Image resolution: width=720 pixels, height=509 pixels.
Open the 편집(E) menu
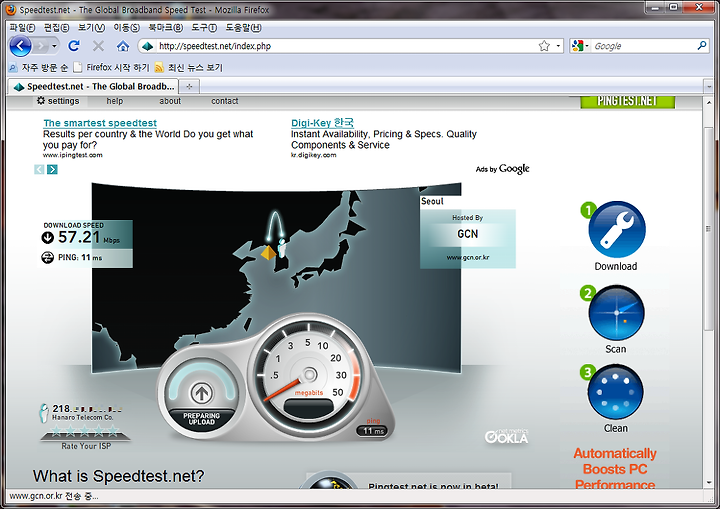pos(56,28)
